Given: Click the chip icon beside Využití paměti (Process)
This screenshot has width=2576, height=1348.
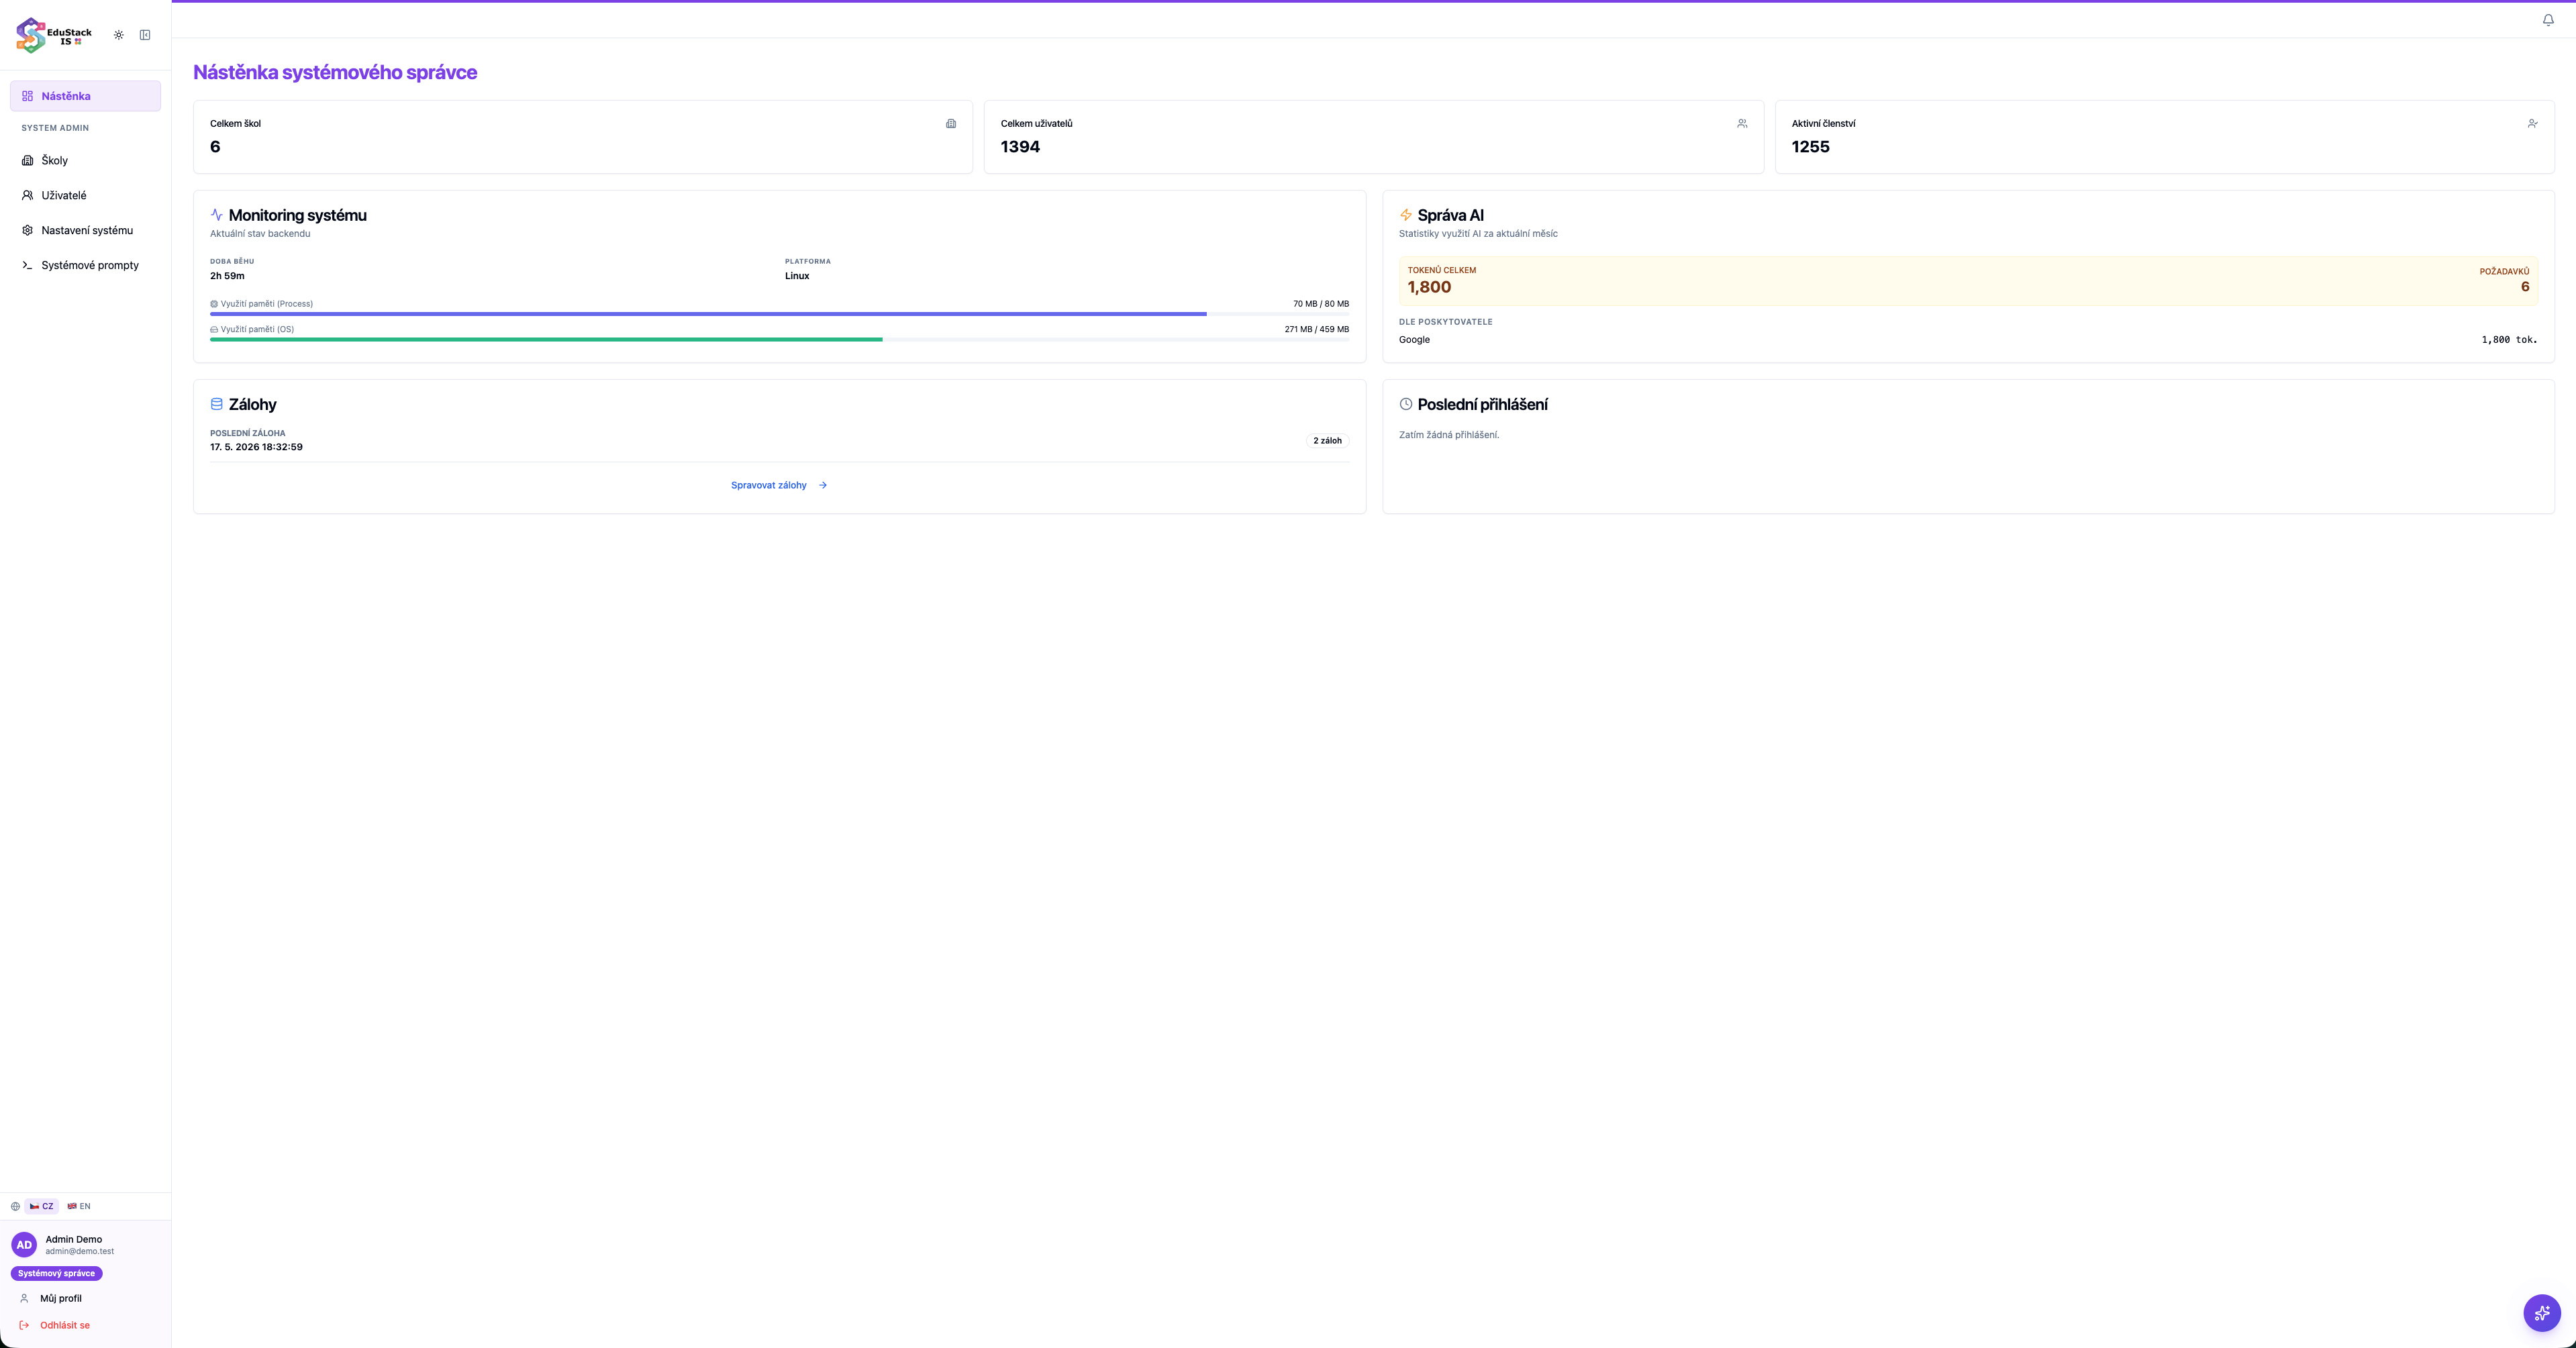Looking at the screenshot, I should click(x=214, y=304).
